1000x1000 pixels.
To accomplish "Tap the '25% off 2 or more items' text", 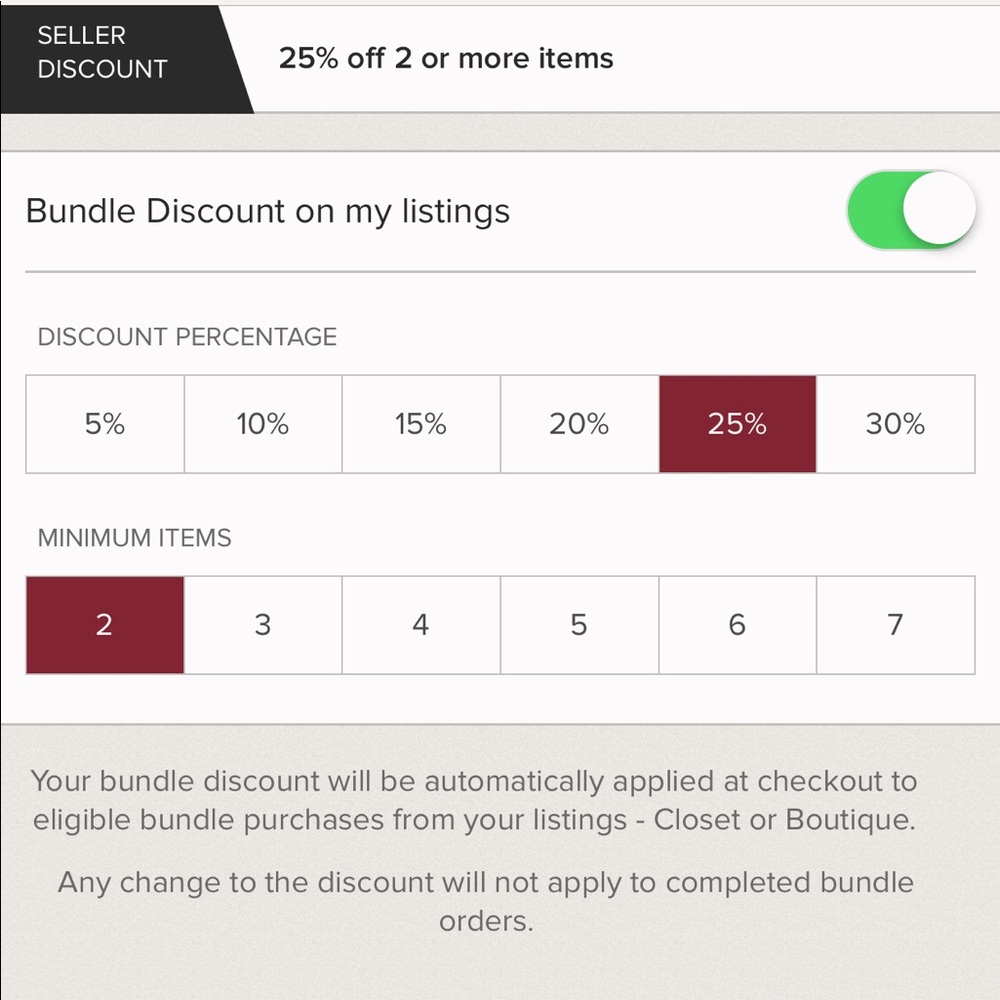I will click(x=446, y=59).
